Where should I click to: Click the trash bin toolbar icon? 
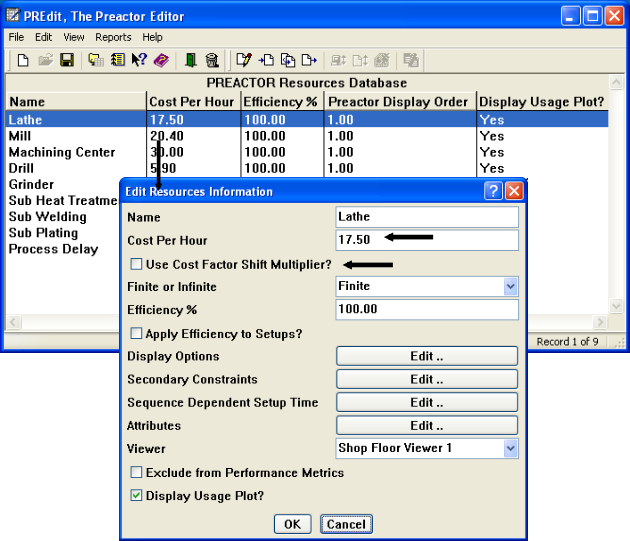pyautogui.click(x=212, y=60)
